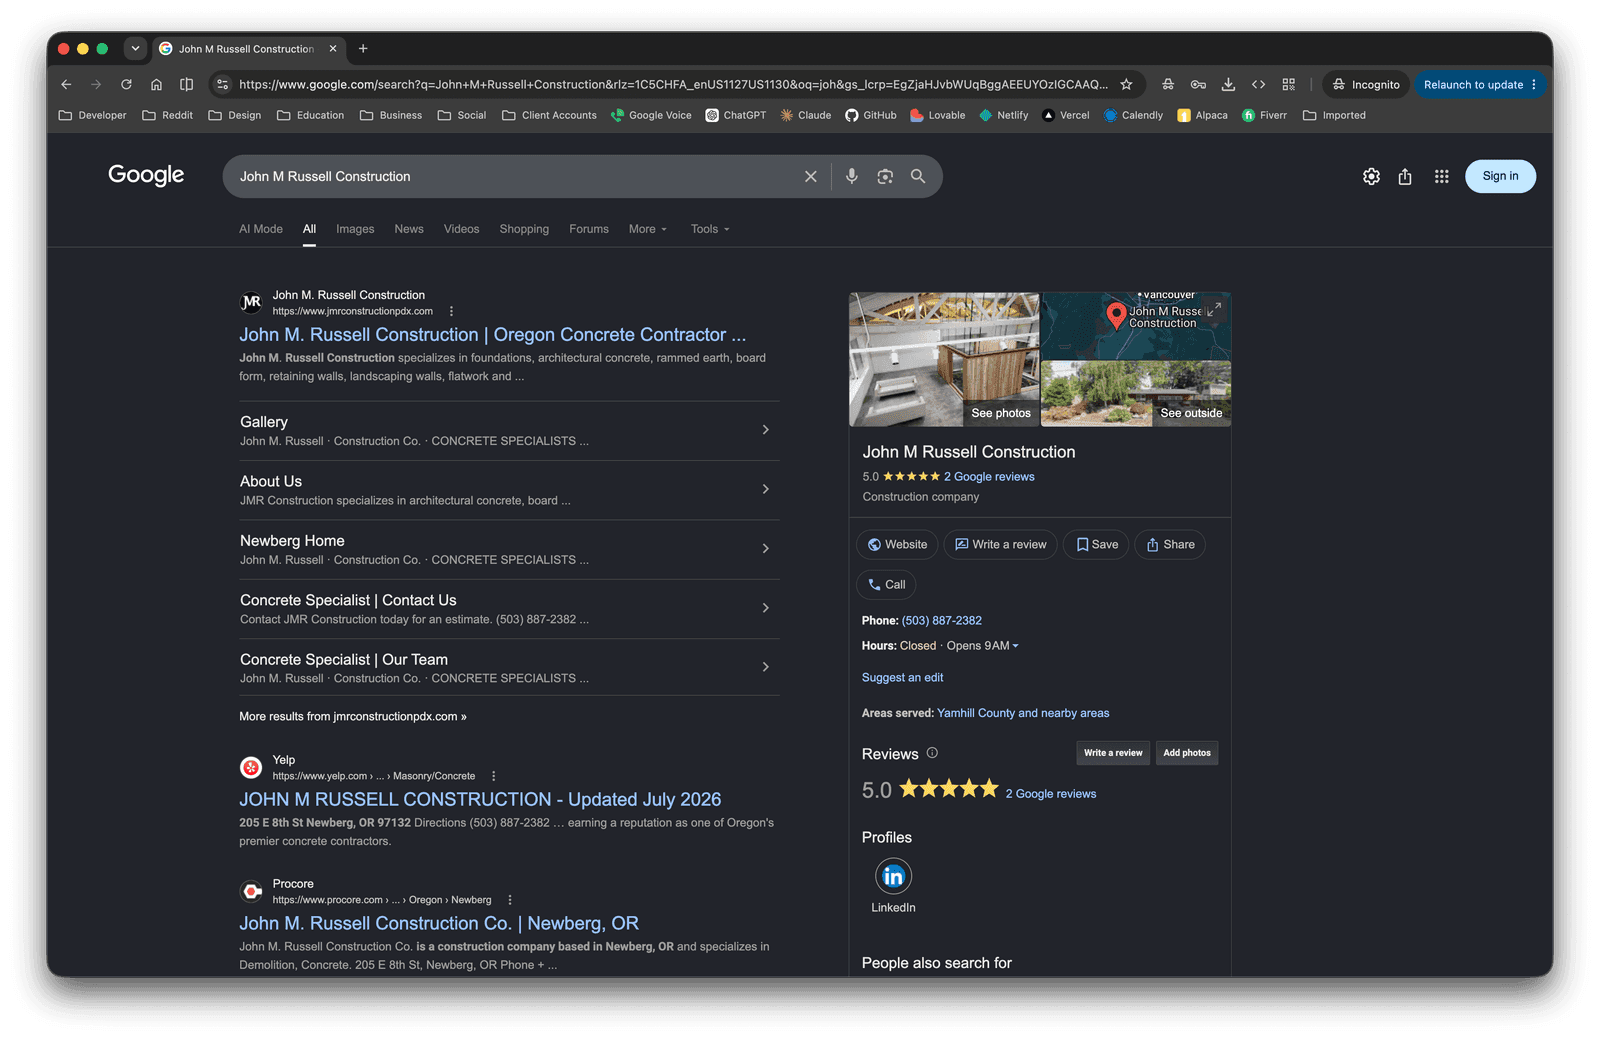Open the Claude bookmark

(x=805, y=116)
